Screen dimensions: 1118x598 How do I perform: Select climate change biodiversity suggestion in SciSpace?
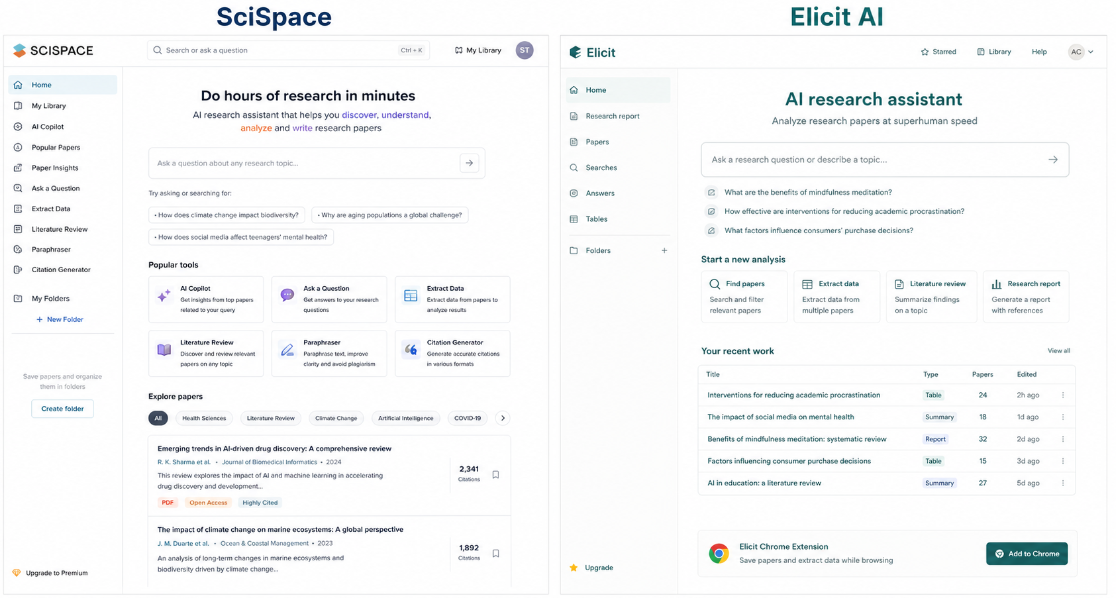pyautogui.click(x=227, y=215)
